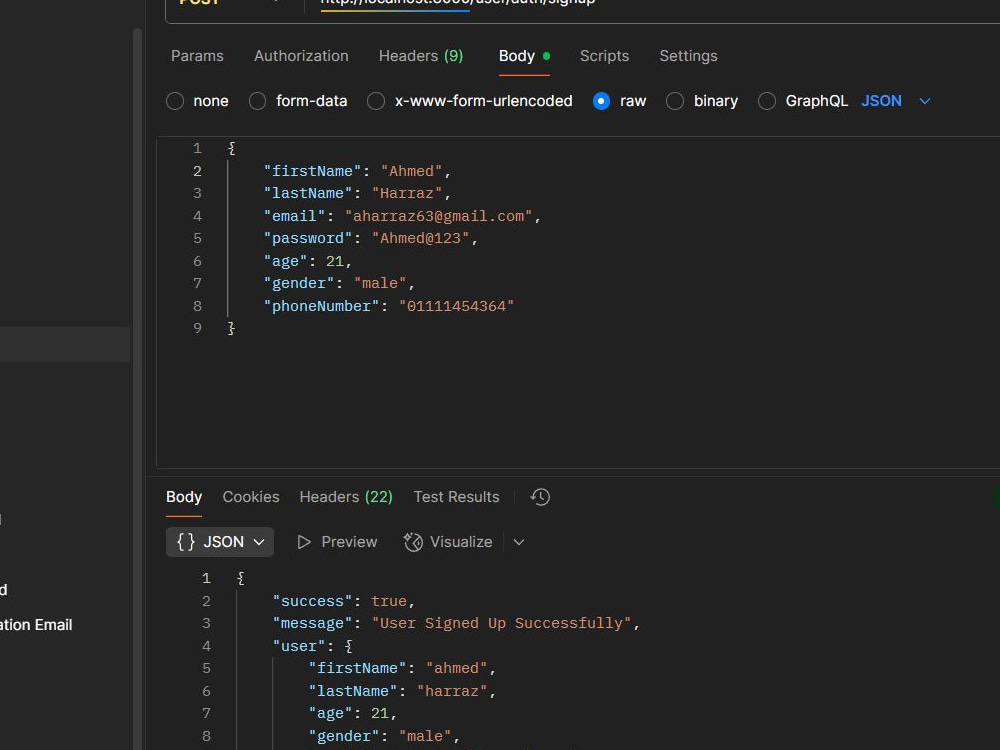Switch to the Params tab
Viewport: 1000px width, 750px height.
197,56
